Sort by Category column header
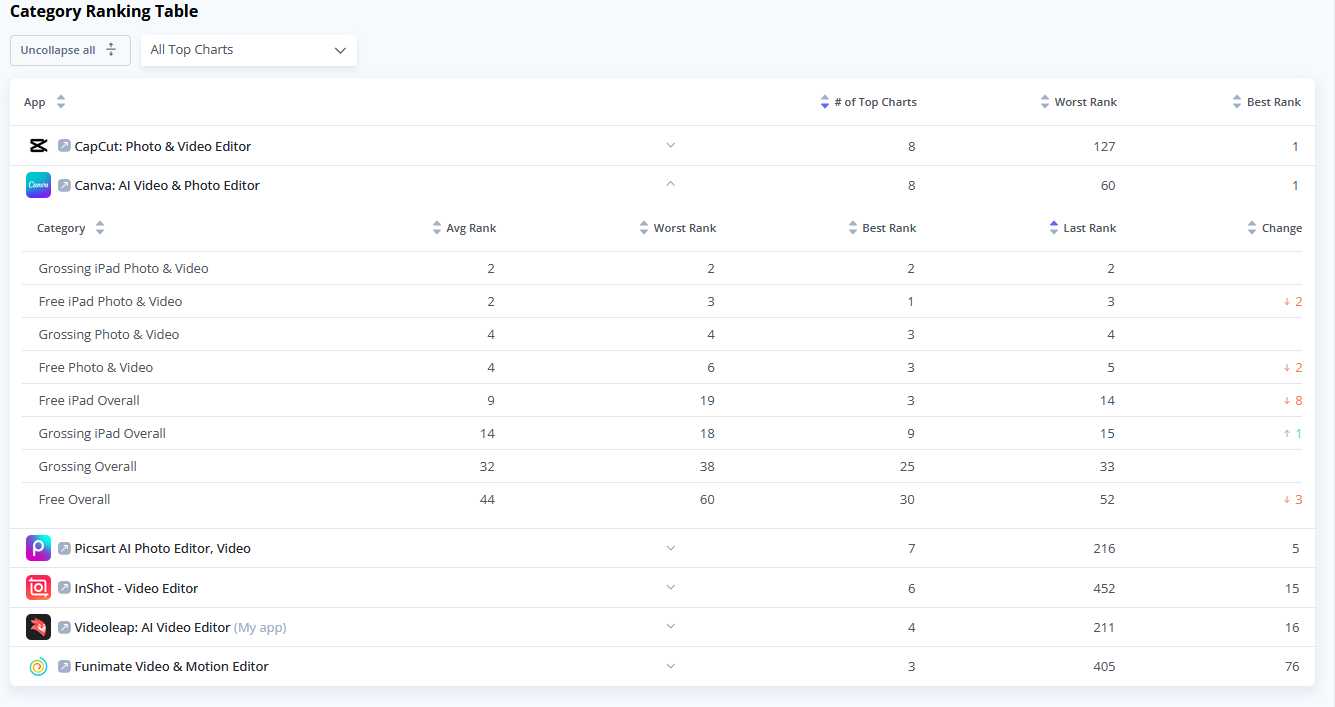The image size is (1335, 707). click(x=70, y=228)
